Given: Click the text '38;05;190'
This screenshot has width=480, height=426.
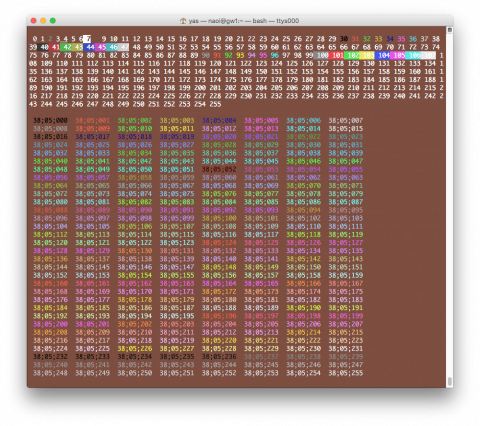Looking at the screenshot, I should 304,308.
